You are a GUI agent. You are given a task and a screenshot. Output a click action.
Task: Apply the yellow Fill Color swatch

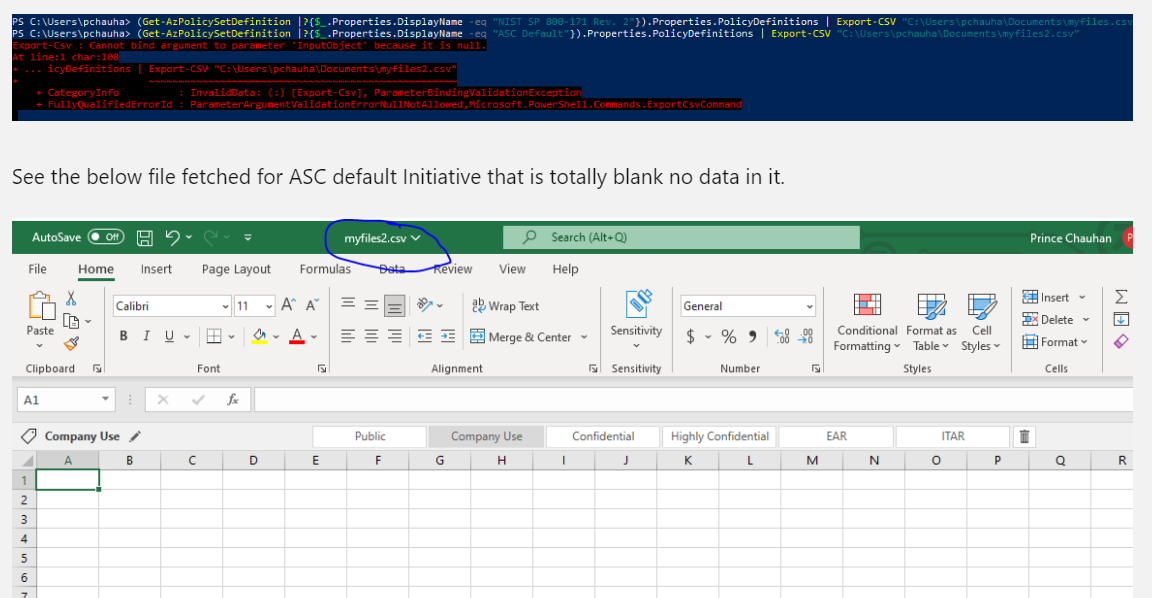pos(259,336)
